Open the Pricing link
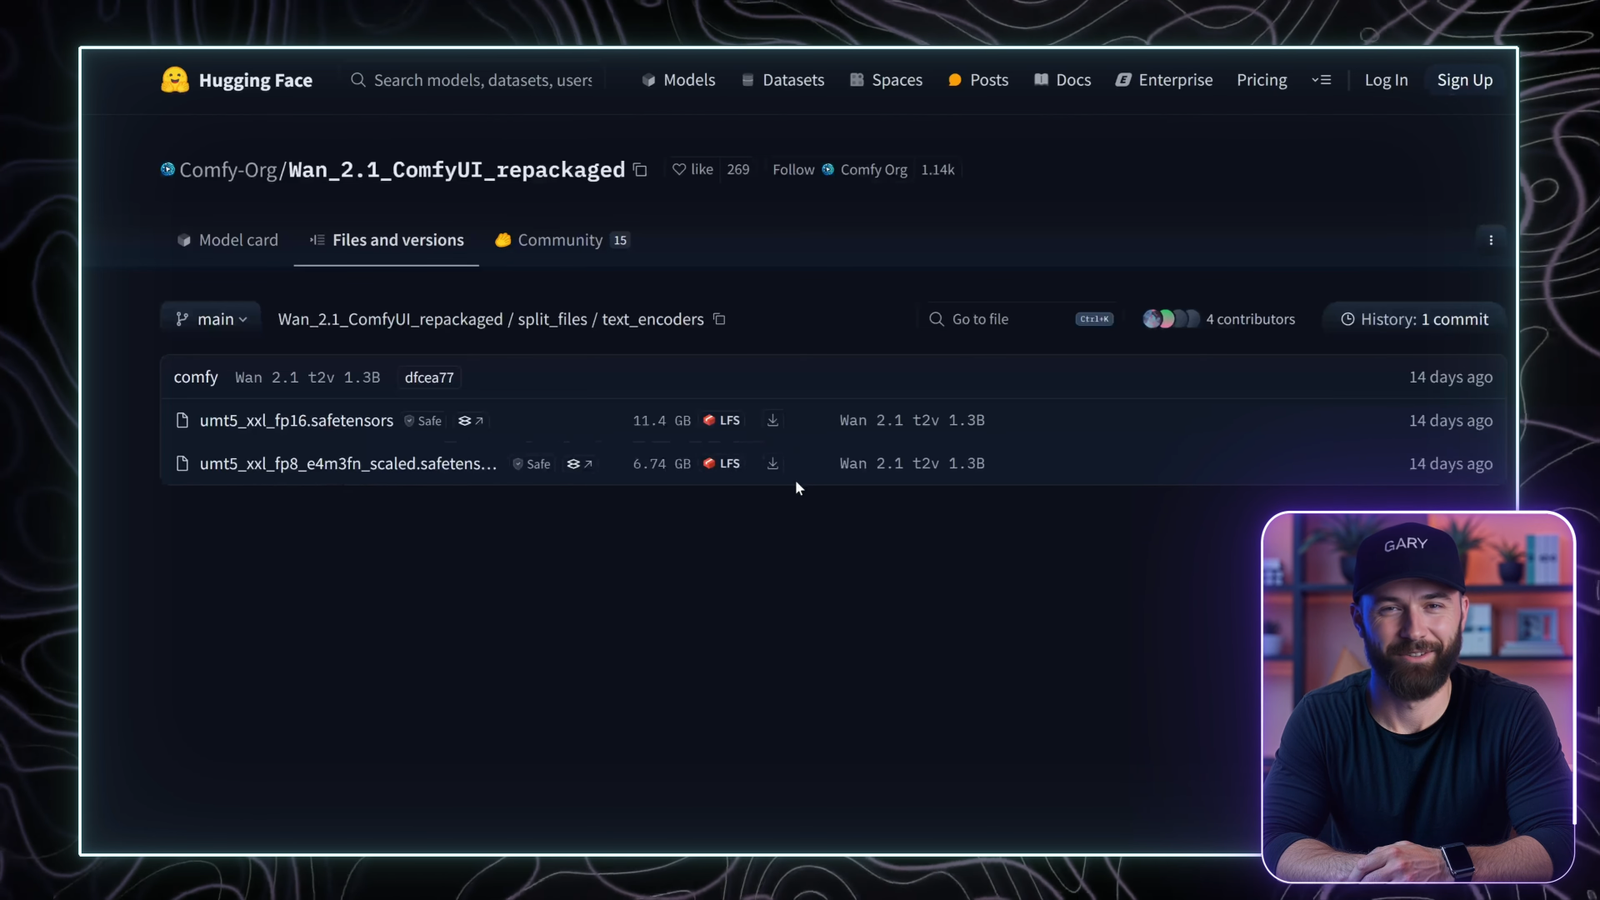The height and width of the screenshot is (900, 1600). tap(1262, 80)
